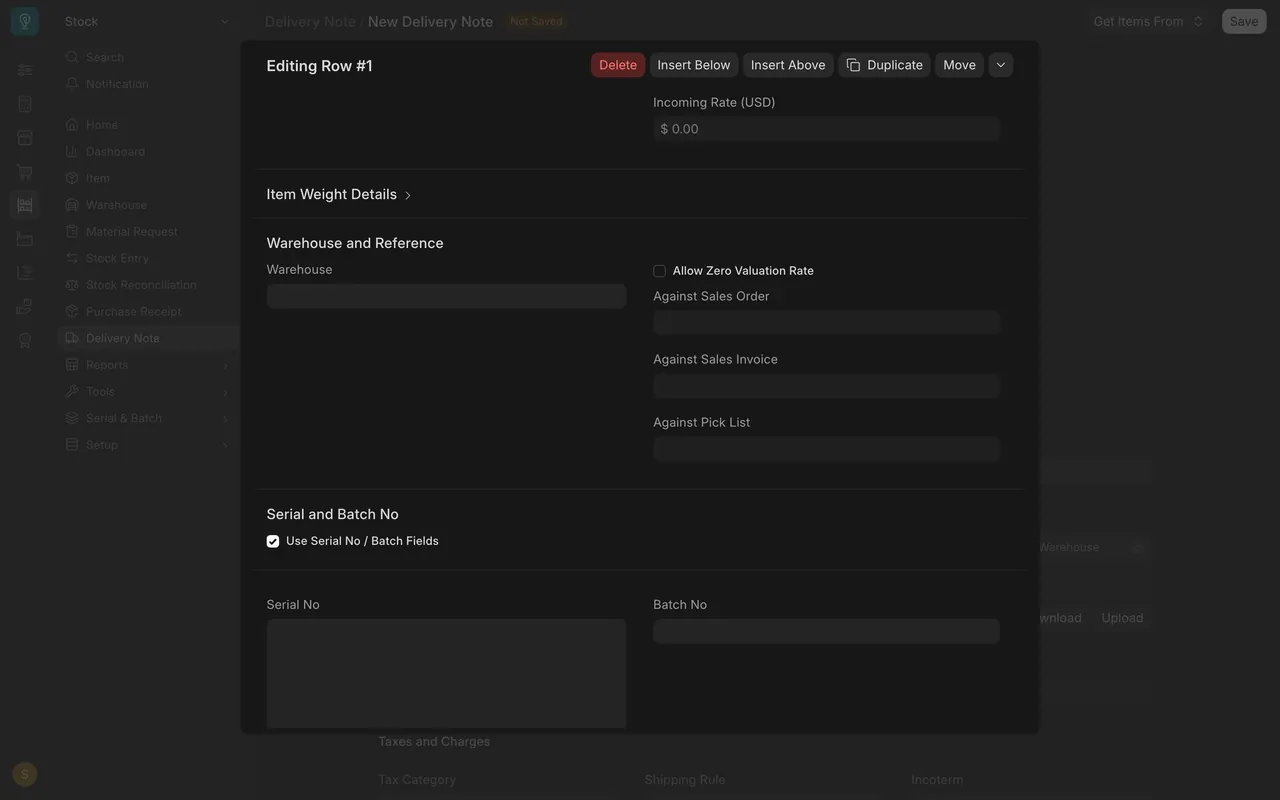Open Warehouse in the Stock sidebar
The height and width of the screenshot is (800, 1280).
(x=148, y=205)
